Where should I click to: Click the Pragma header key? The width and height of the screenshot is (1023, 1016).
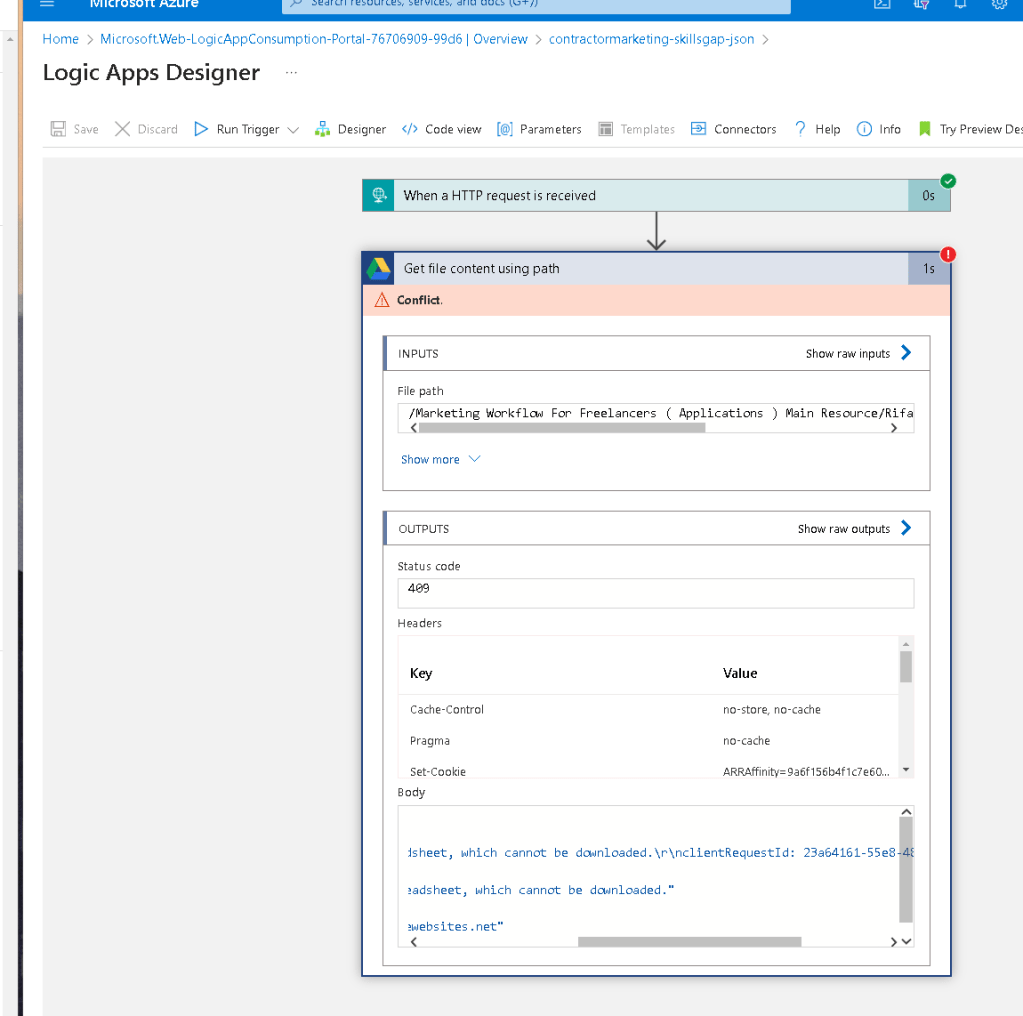429,741
